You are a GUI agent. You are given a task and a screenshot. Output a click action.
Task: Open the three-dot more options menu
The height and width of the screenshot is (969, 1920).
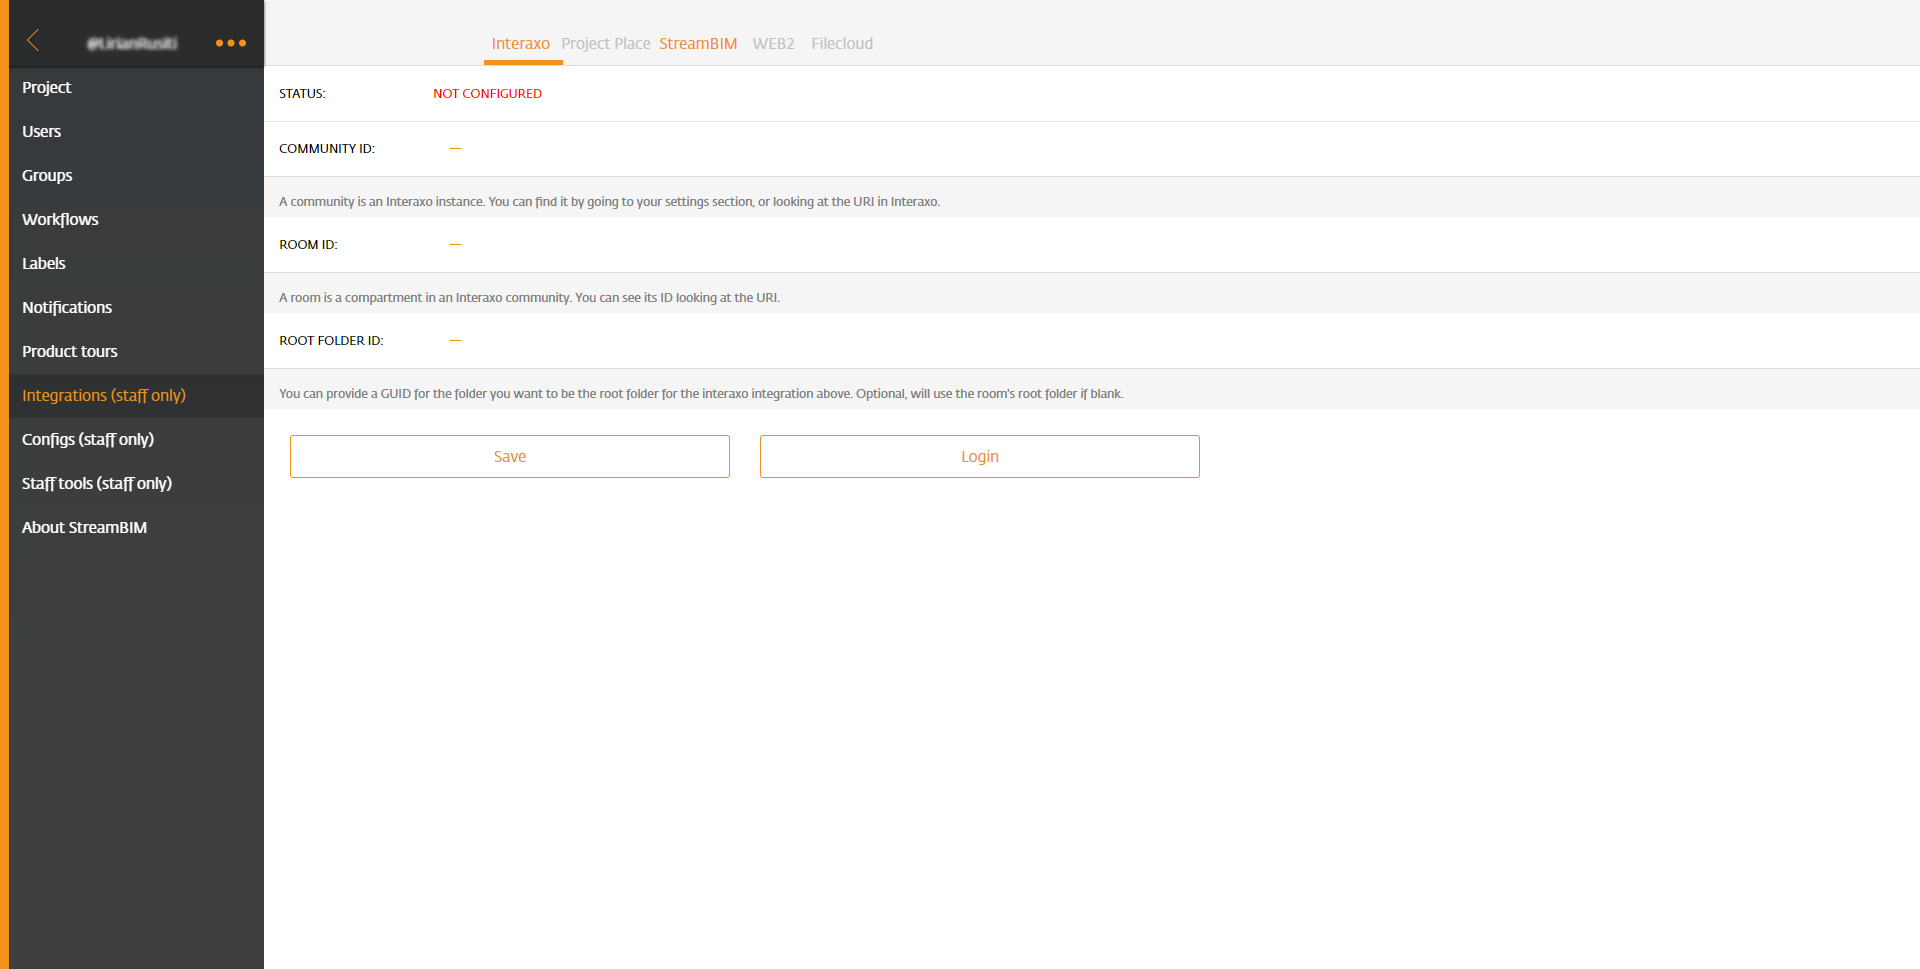pyautogui.click(x=231, y=43)
